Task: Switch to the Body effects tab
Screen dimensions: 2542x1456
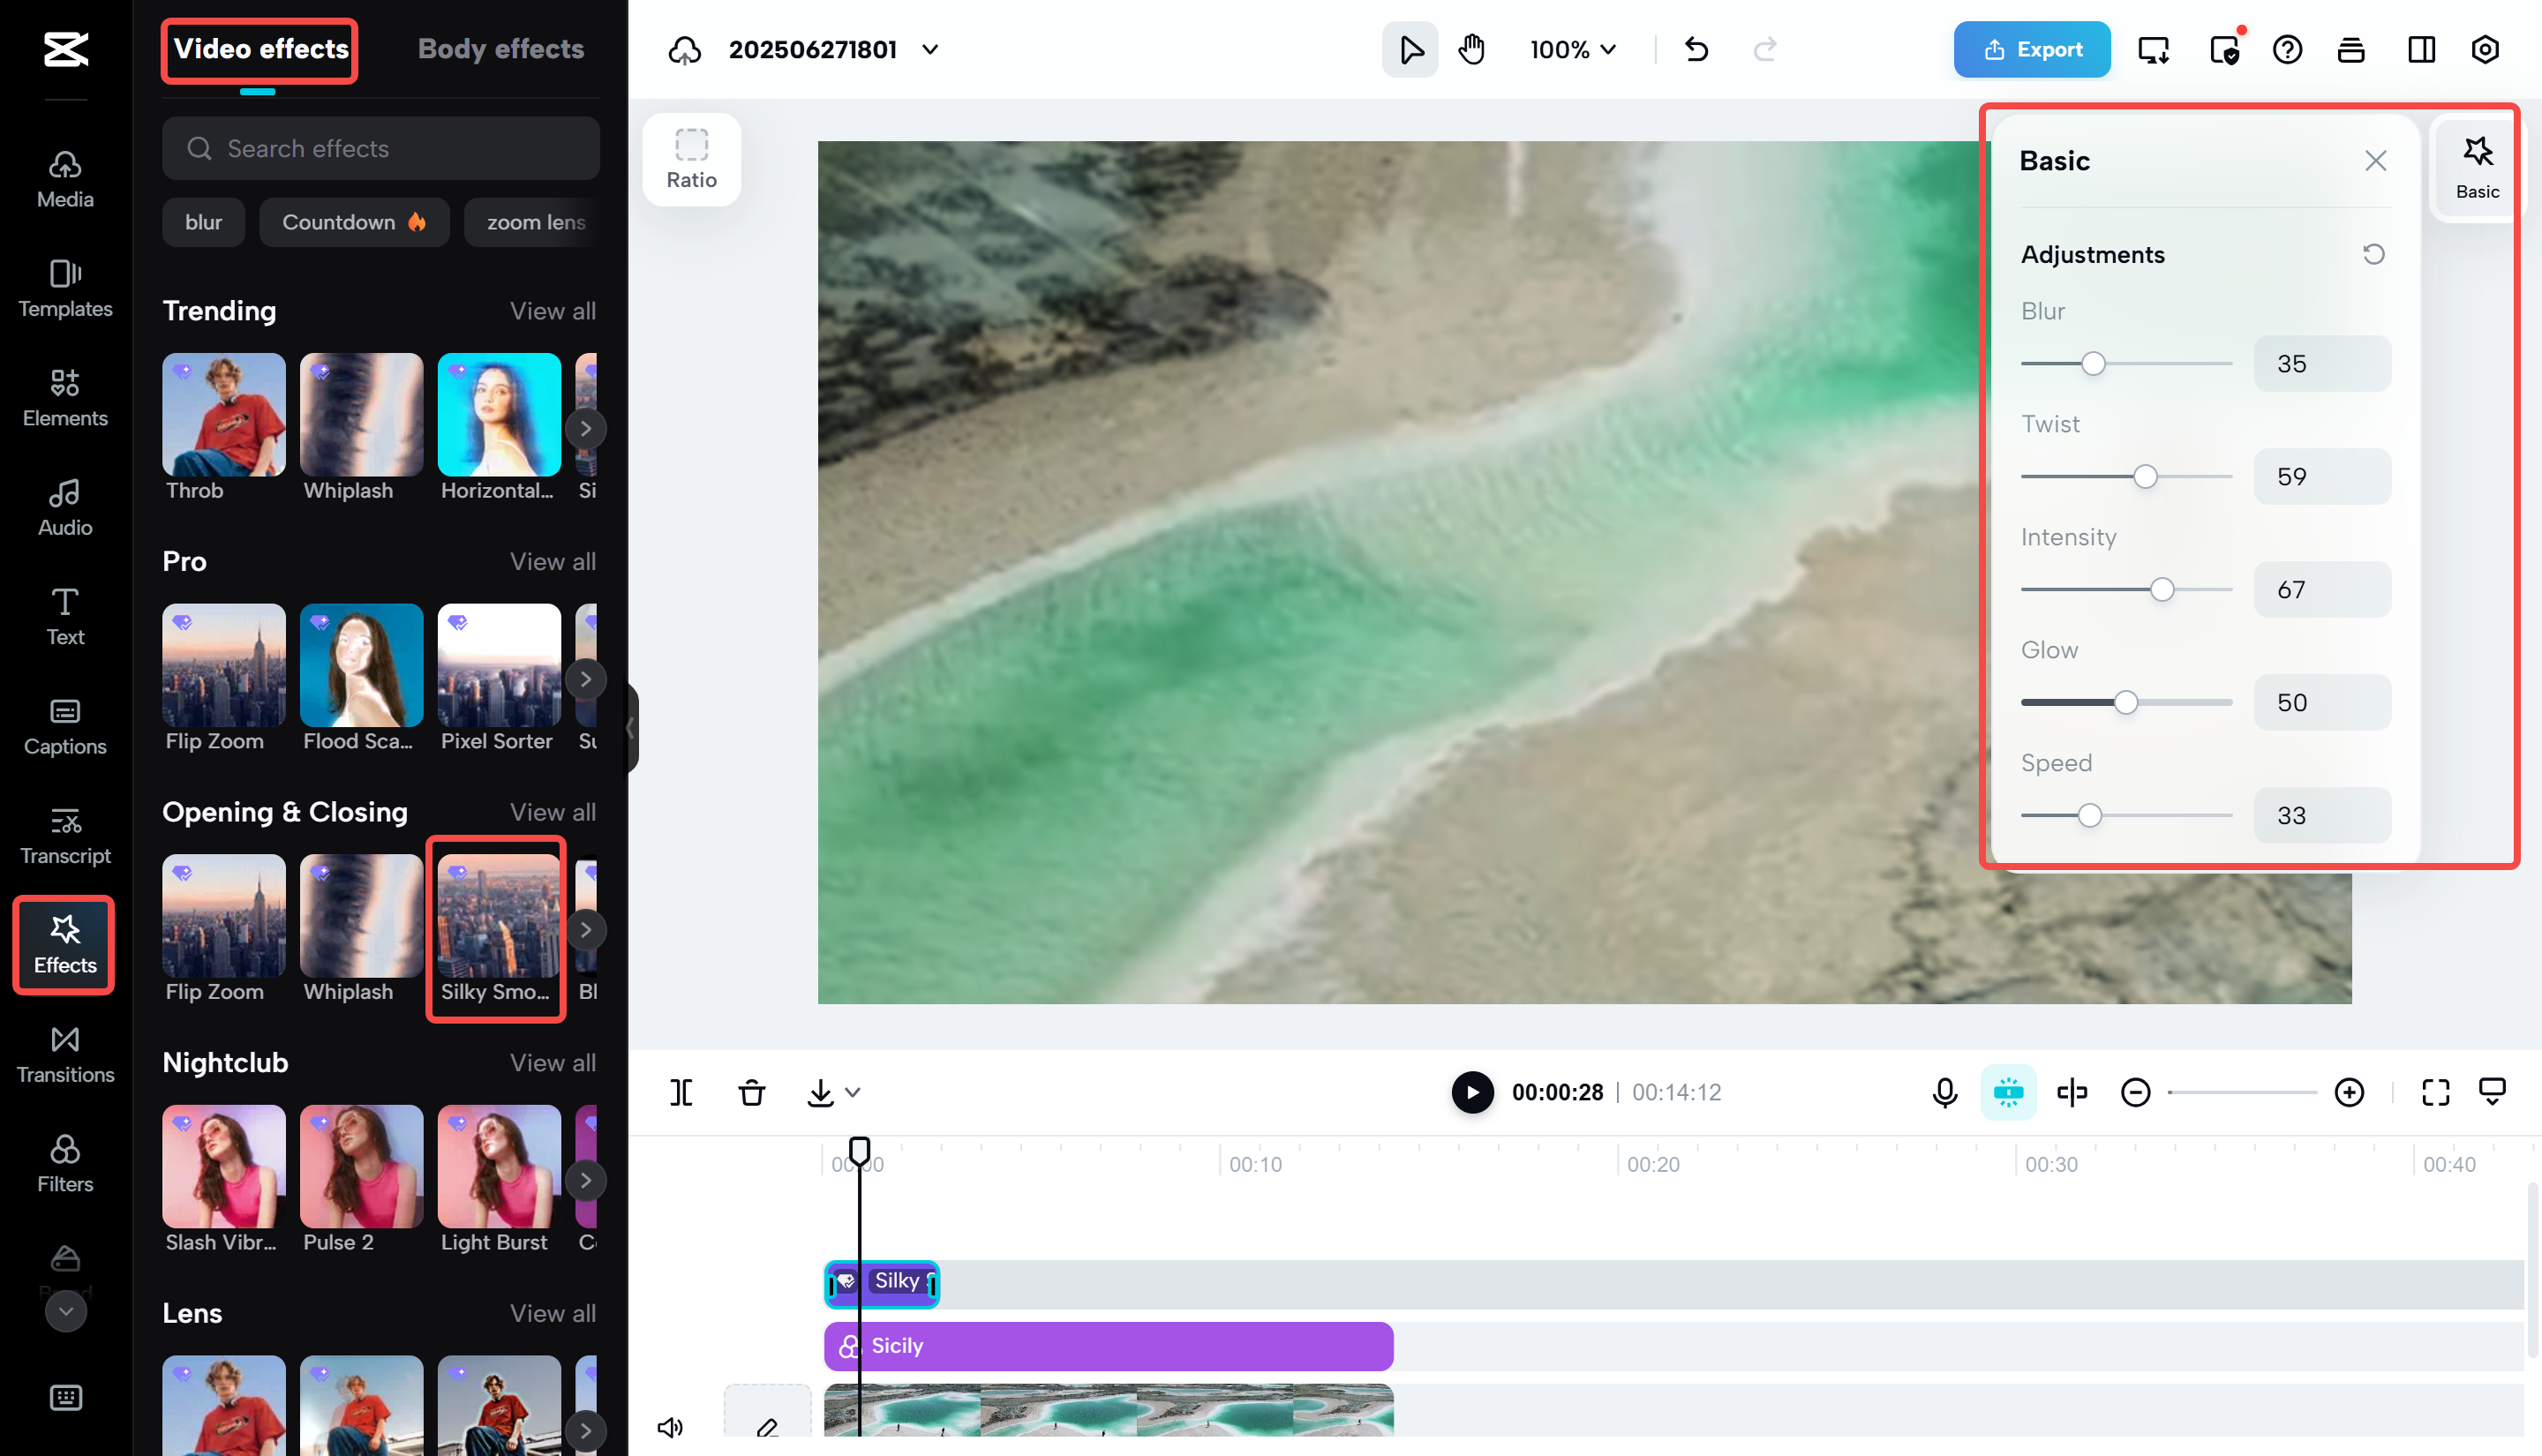Action: click(501, 48)
